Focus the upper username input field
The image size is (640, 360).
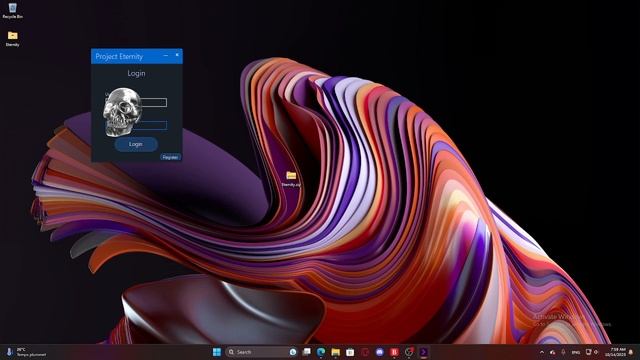(x=153, y=102)
